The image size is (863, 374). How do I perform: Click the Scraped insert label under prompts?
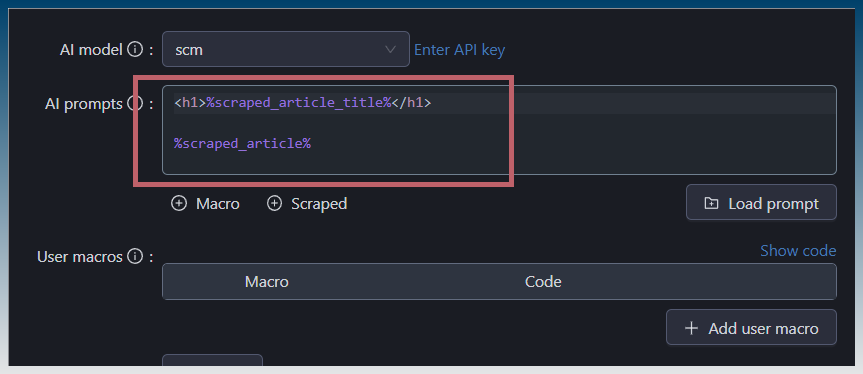click(x=319, y=204)
